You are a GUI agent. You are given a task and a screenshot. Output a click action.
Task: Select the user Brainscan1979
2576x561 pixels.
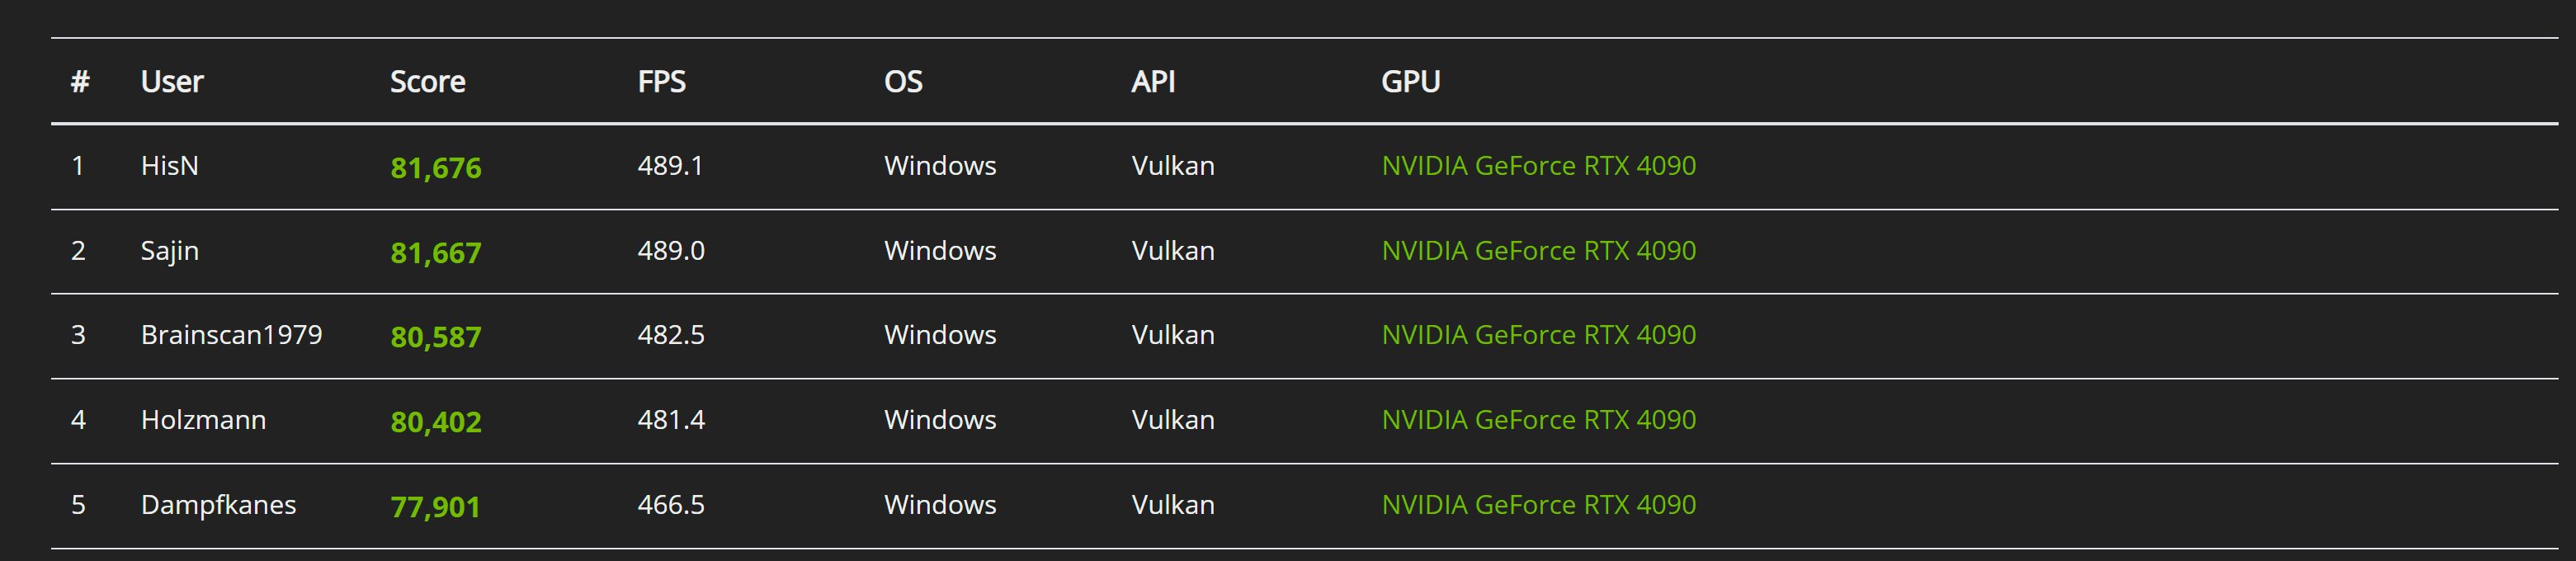pos(231,335)
